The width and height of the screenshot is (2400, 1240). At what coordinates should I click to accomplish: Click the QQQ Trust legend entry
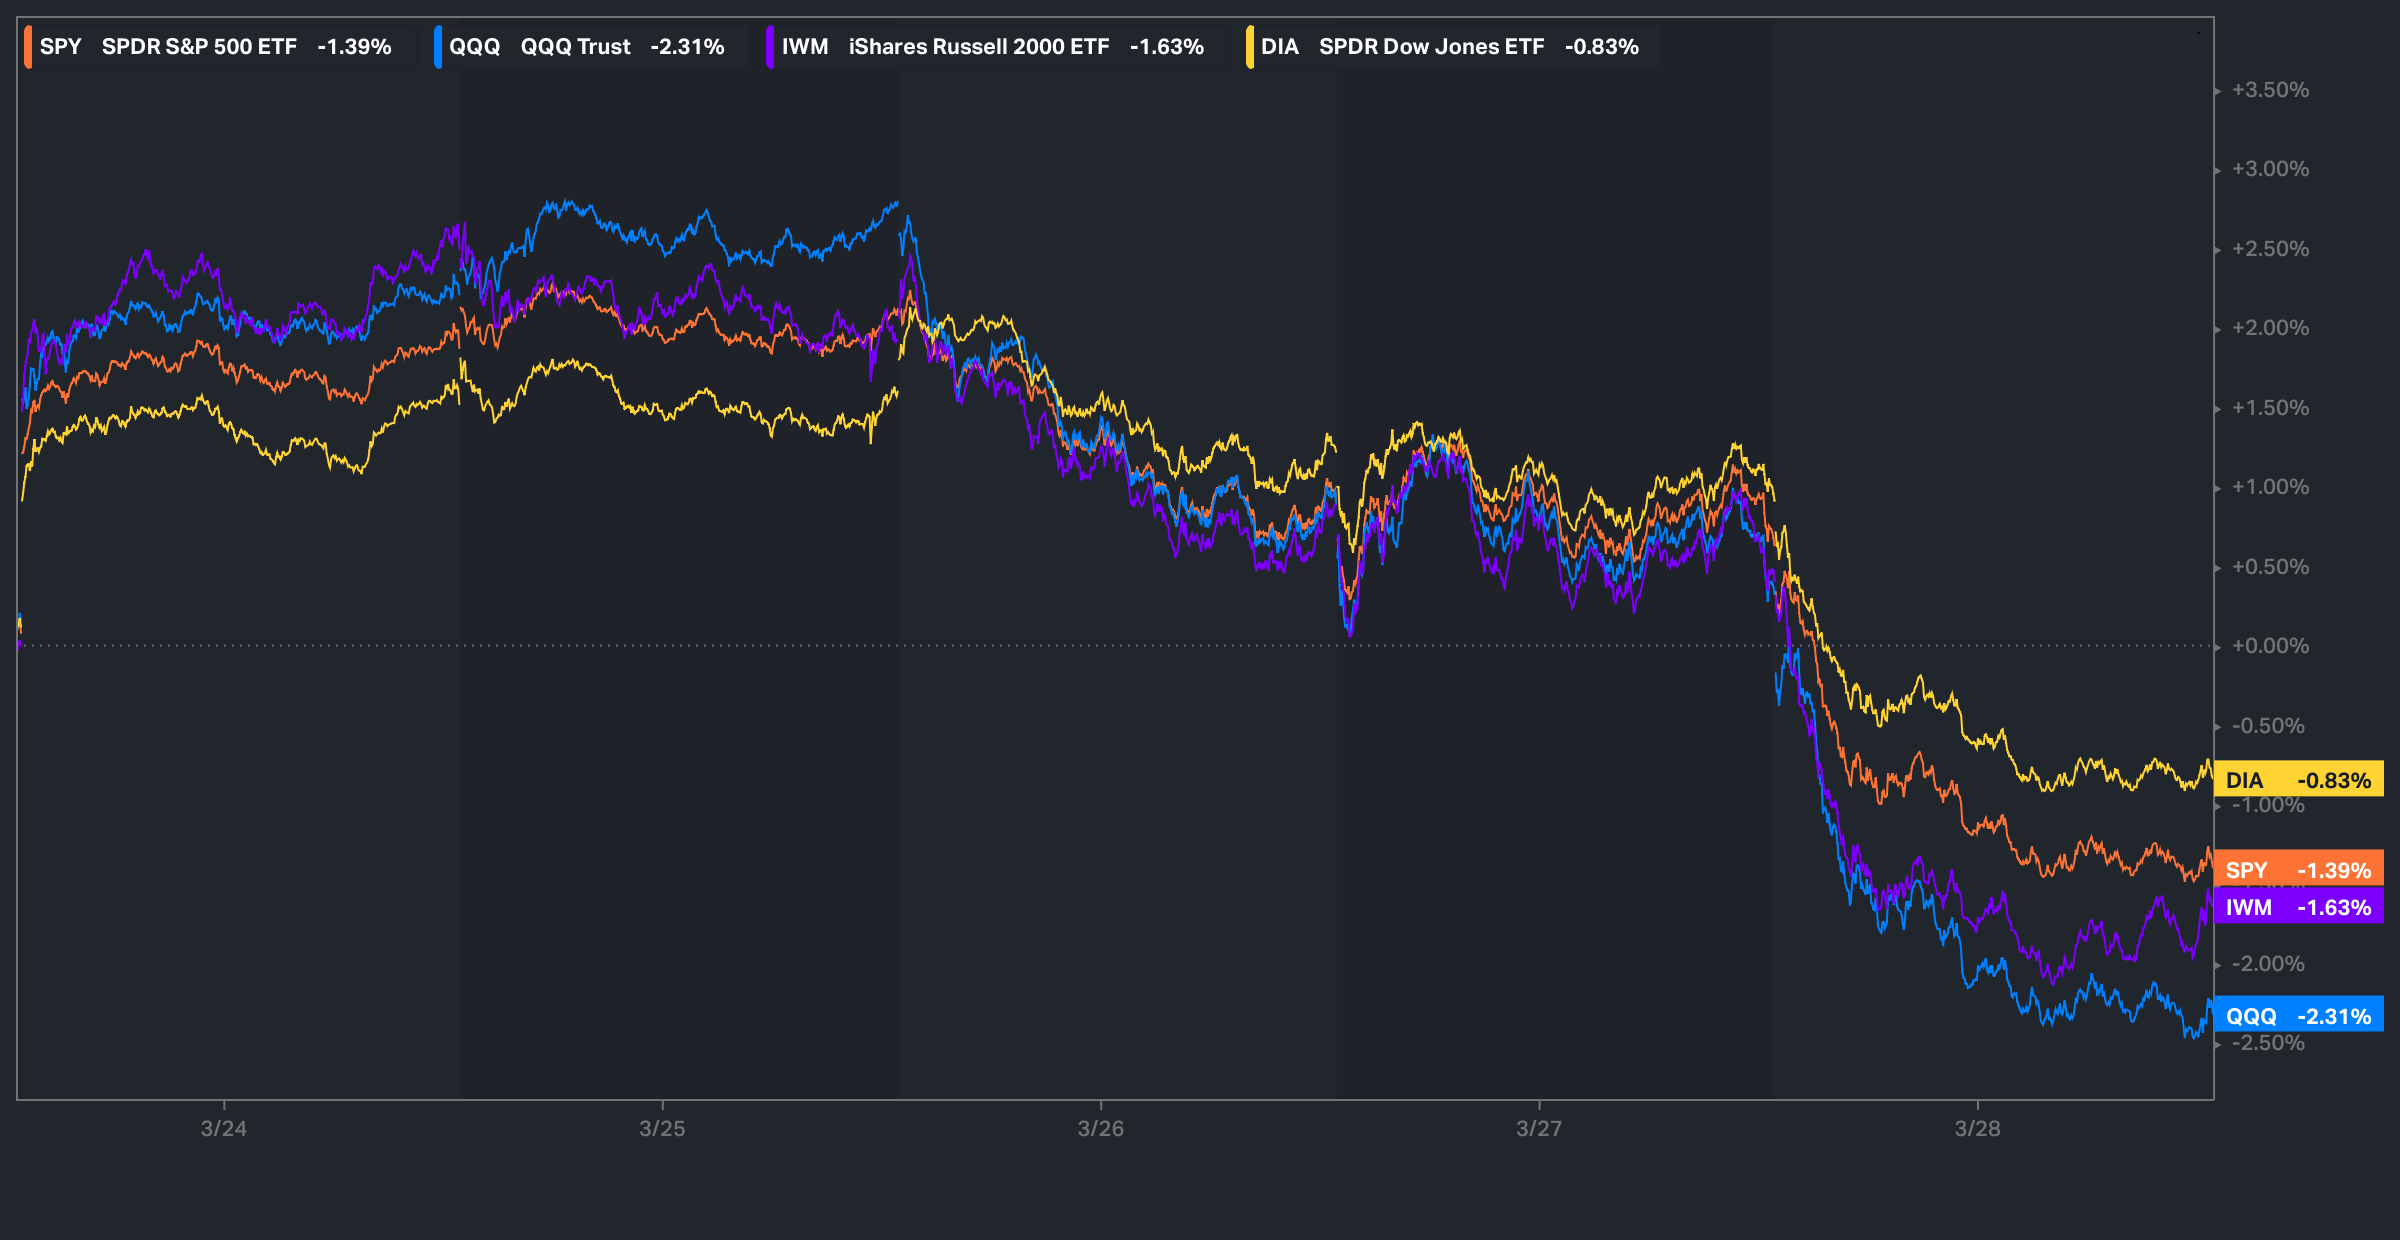[x=586, y=47]
